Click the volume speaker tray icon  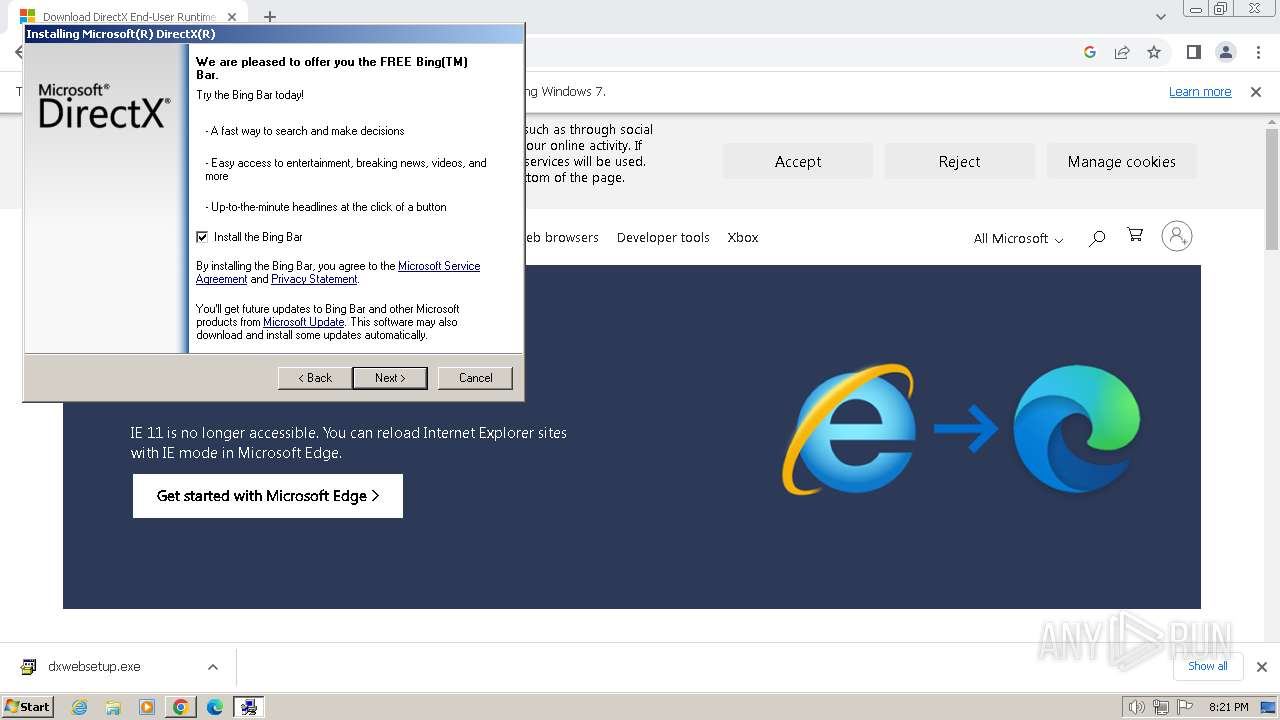[x=1136, y=707]
